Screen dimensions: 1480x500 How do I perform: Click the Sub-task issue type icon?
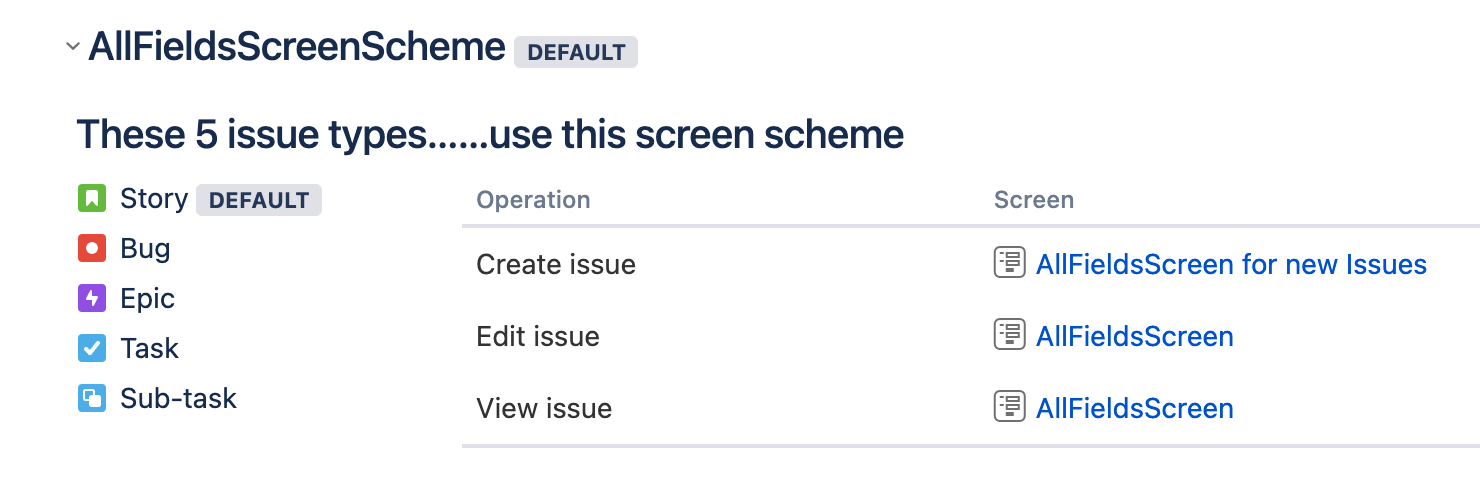92,399
